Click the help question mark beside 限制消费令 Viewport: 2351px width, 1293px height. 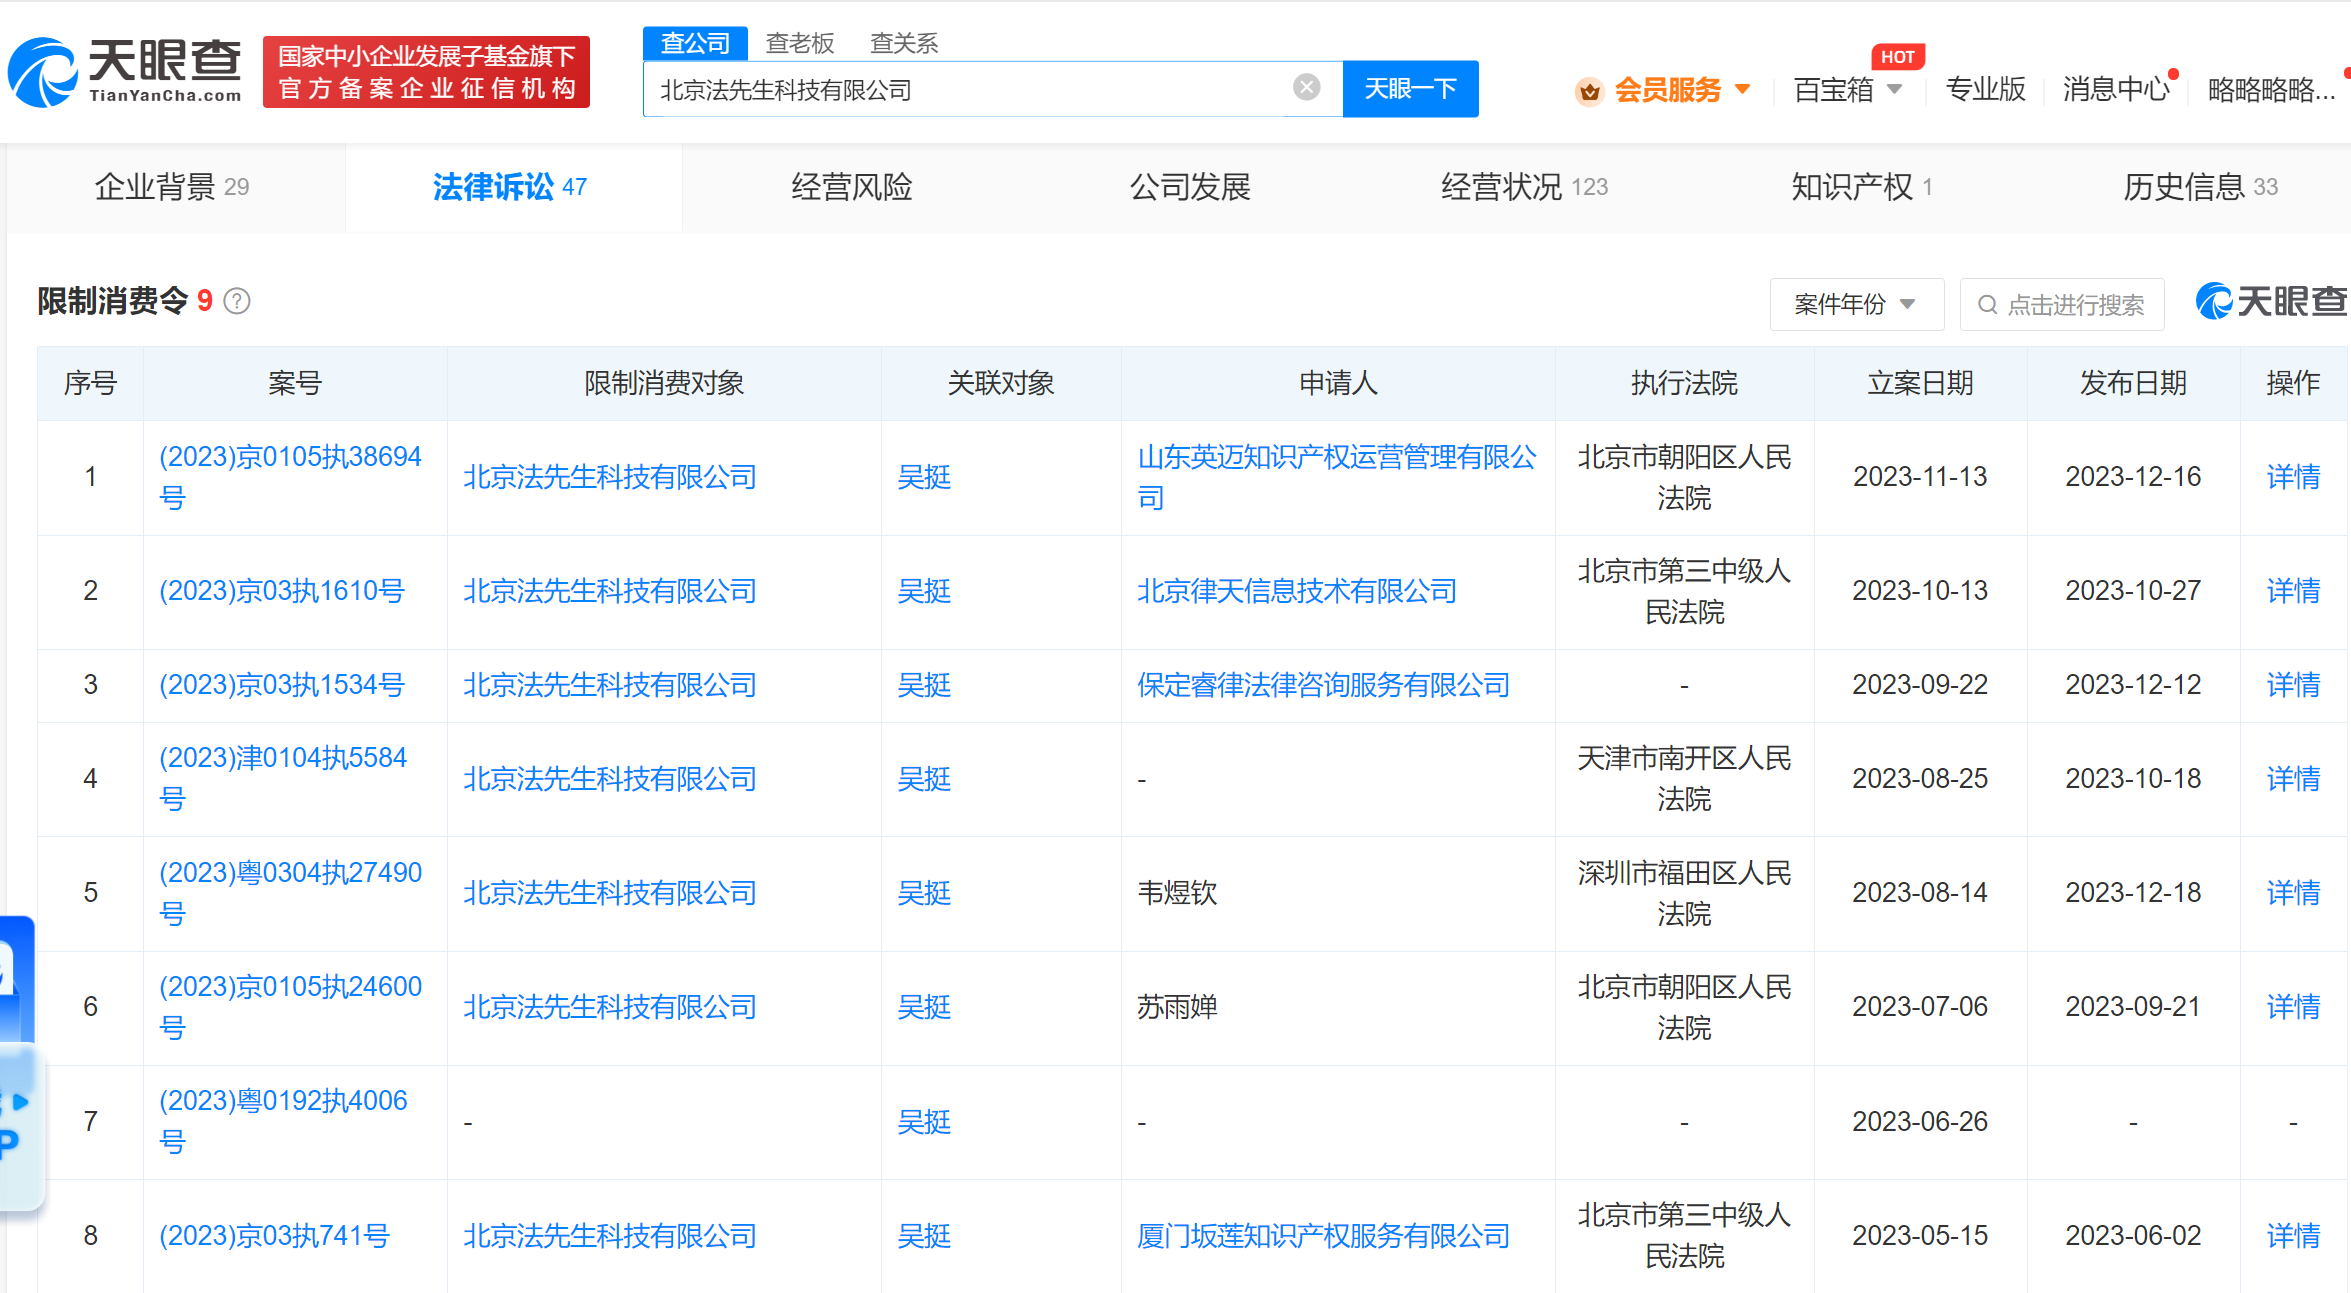coord(237,301)
